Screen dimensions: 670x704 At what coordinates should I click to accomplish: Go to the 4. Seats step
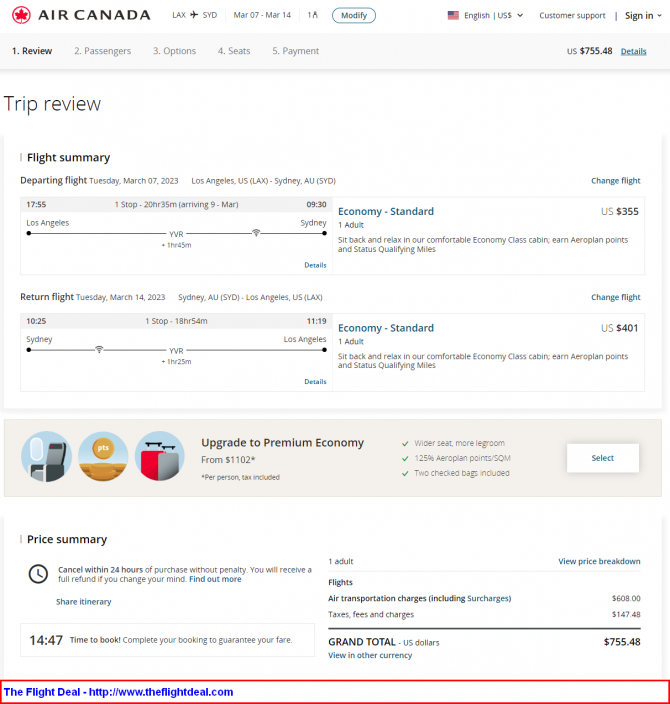[234, 51]
